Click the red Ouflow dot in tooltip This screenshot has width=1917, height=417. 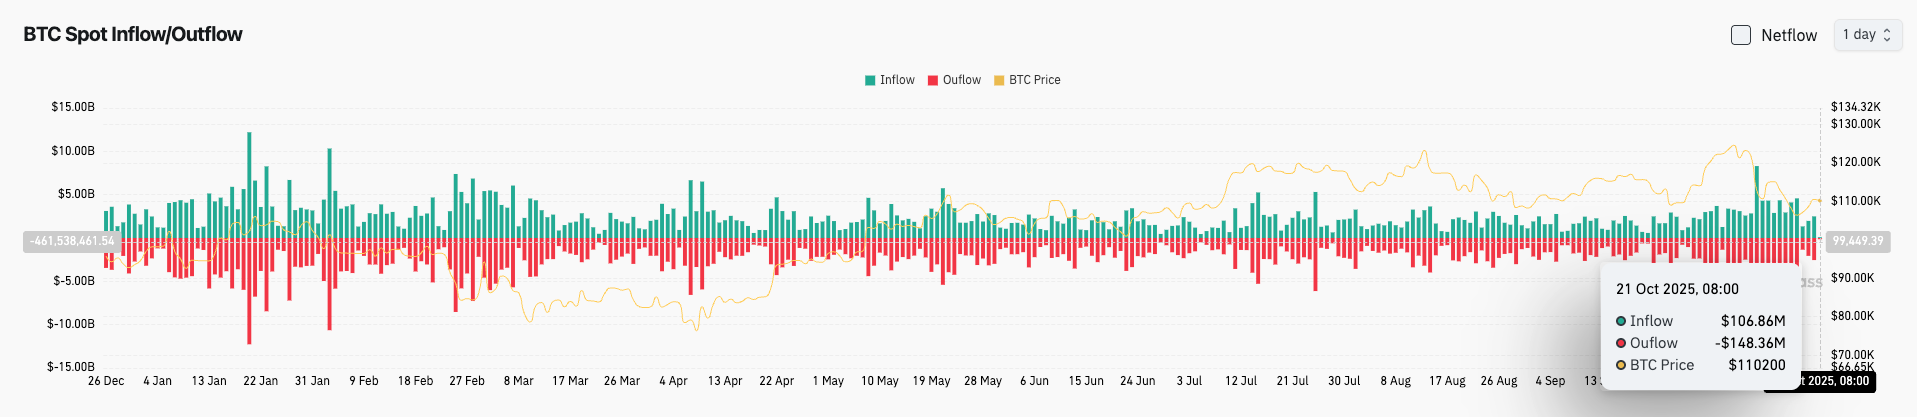[1621, 343]
